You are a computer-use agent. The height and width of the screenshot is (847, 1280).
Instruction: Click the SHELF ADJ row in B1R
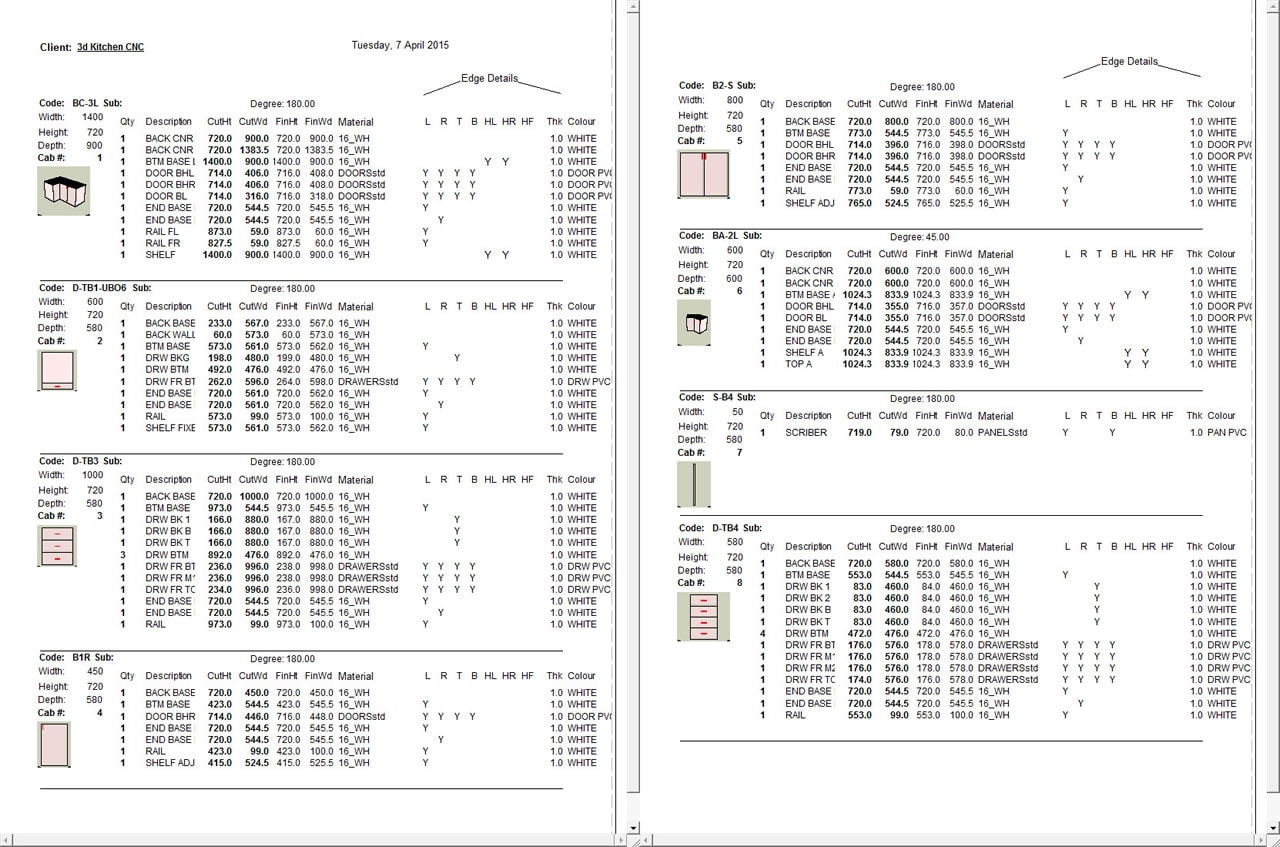click(360, 763)
